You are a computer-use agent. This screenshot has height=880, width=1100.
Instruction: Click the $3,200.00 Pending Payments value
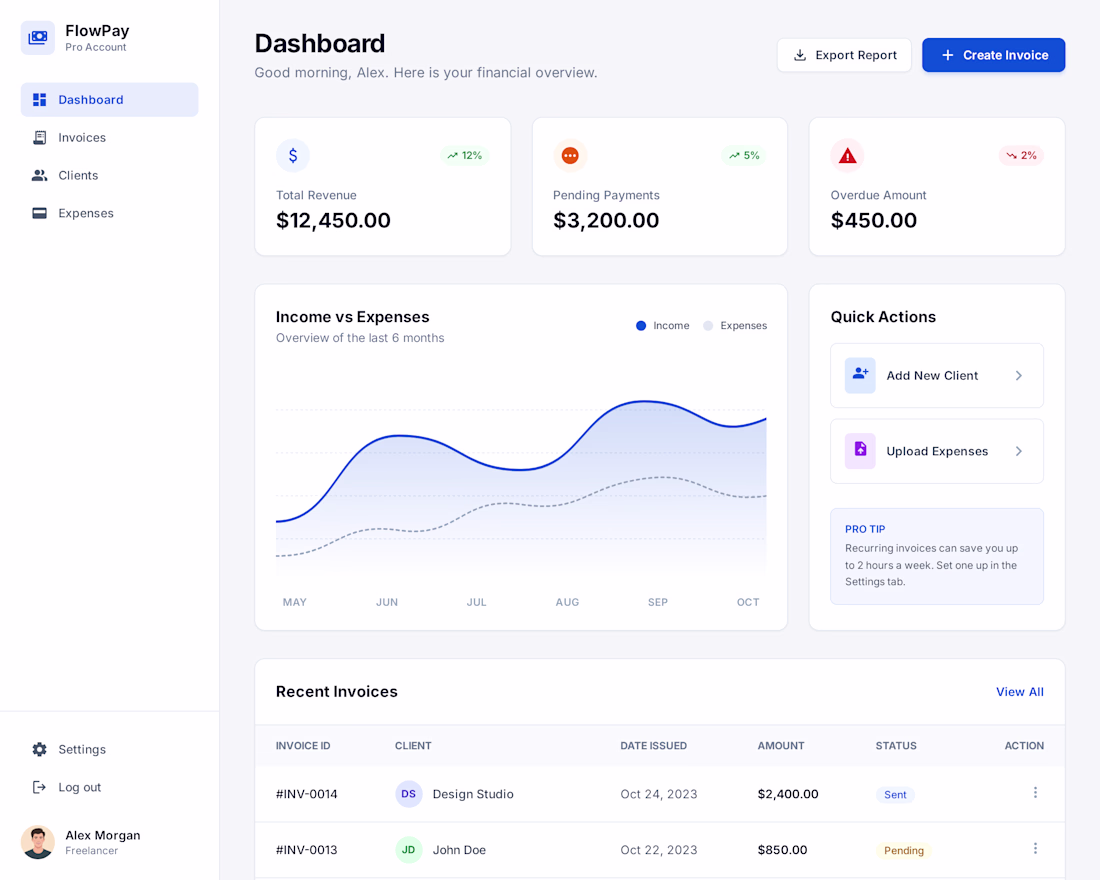[606, 220]
